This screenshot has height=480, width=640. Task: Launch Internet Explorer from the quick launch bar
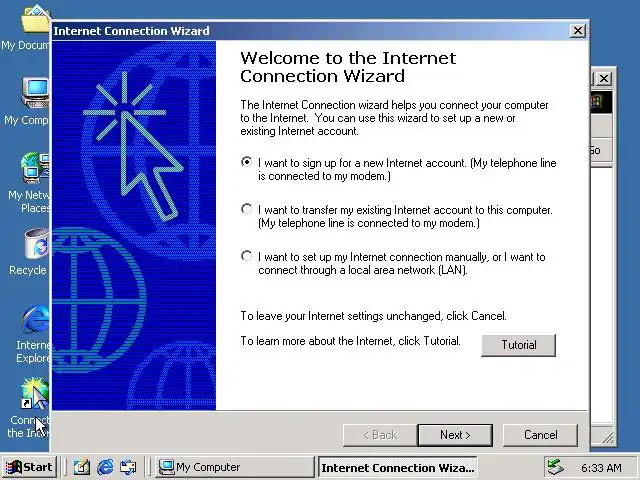pos(105,467)
